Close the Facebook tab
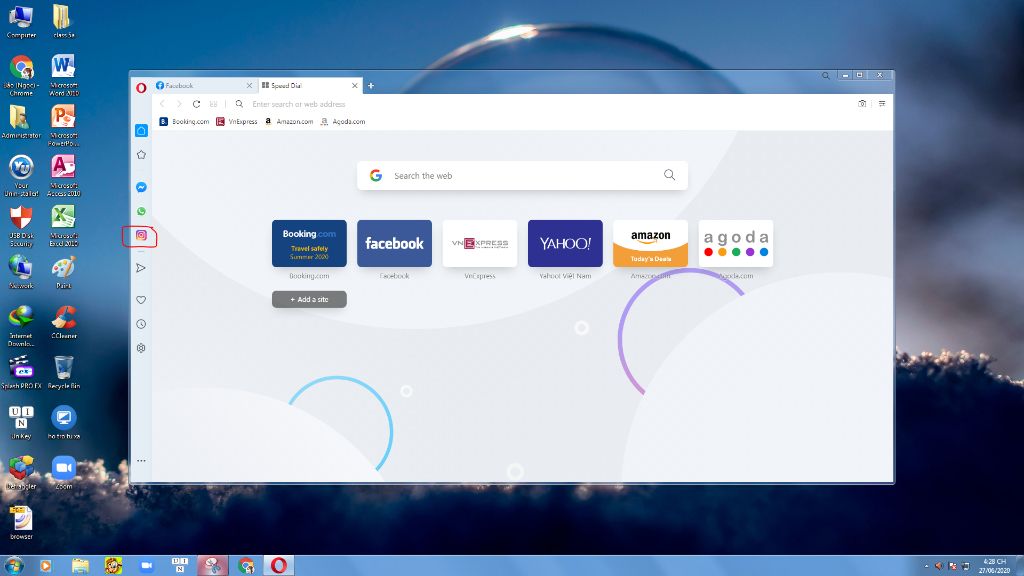Image resolution: width=1024 pixels, height=576 pixels. (249, 86)
